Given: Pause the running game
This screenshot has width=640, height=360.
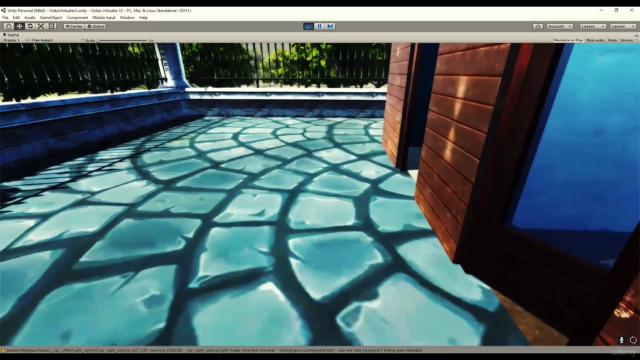Looking at the screenshot, I should 320,26.
